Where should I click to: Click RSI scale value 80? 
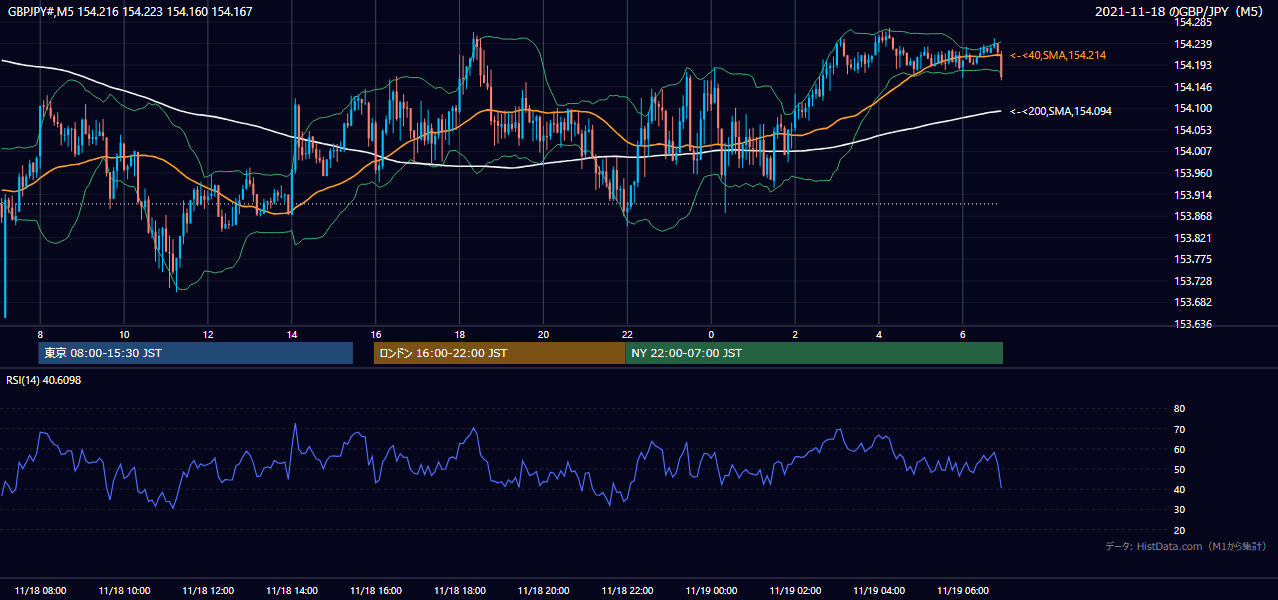(x=1179, y=409)
